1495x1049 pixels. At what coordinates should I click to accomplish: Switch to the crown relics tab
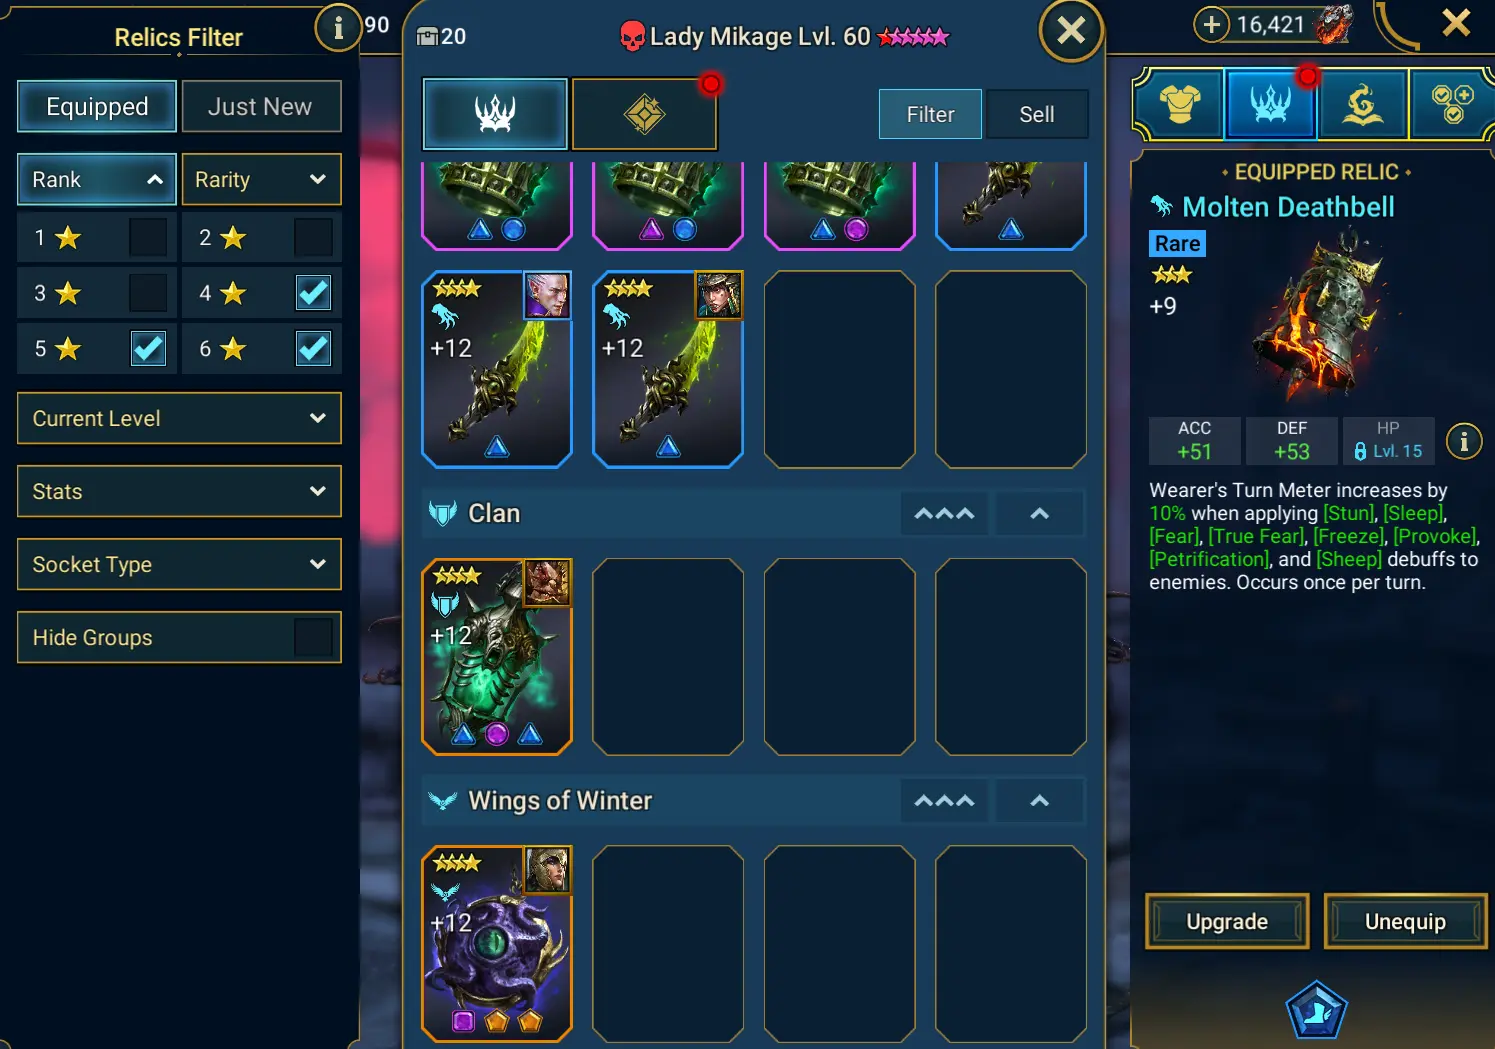(495, 114)
